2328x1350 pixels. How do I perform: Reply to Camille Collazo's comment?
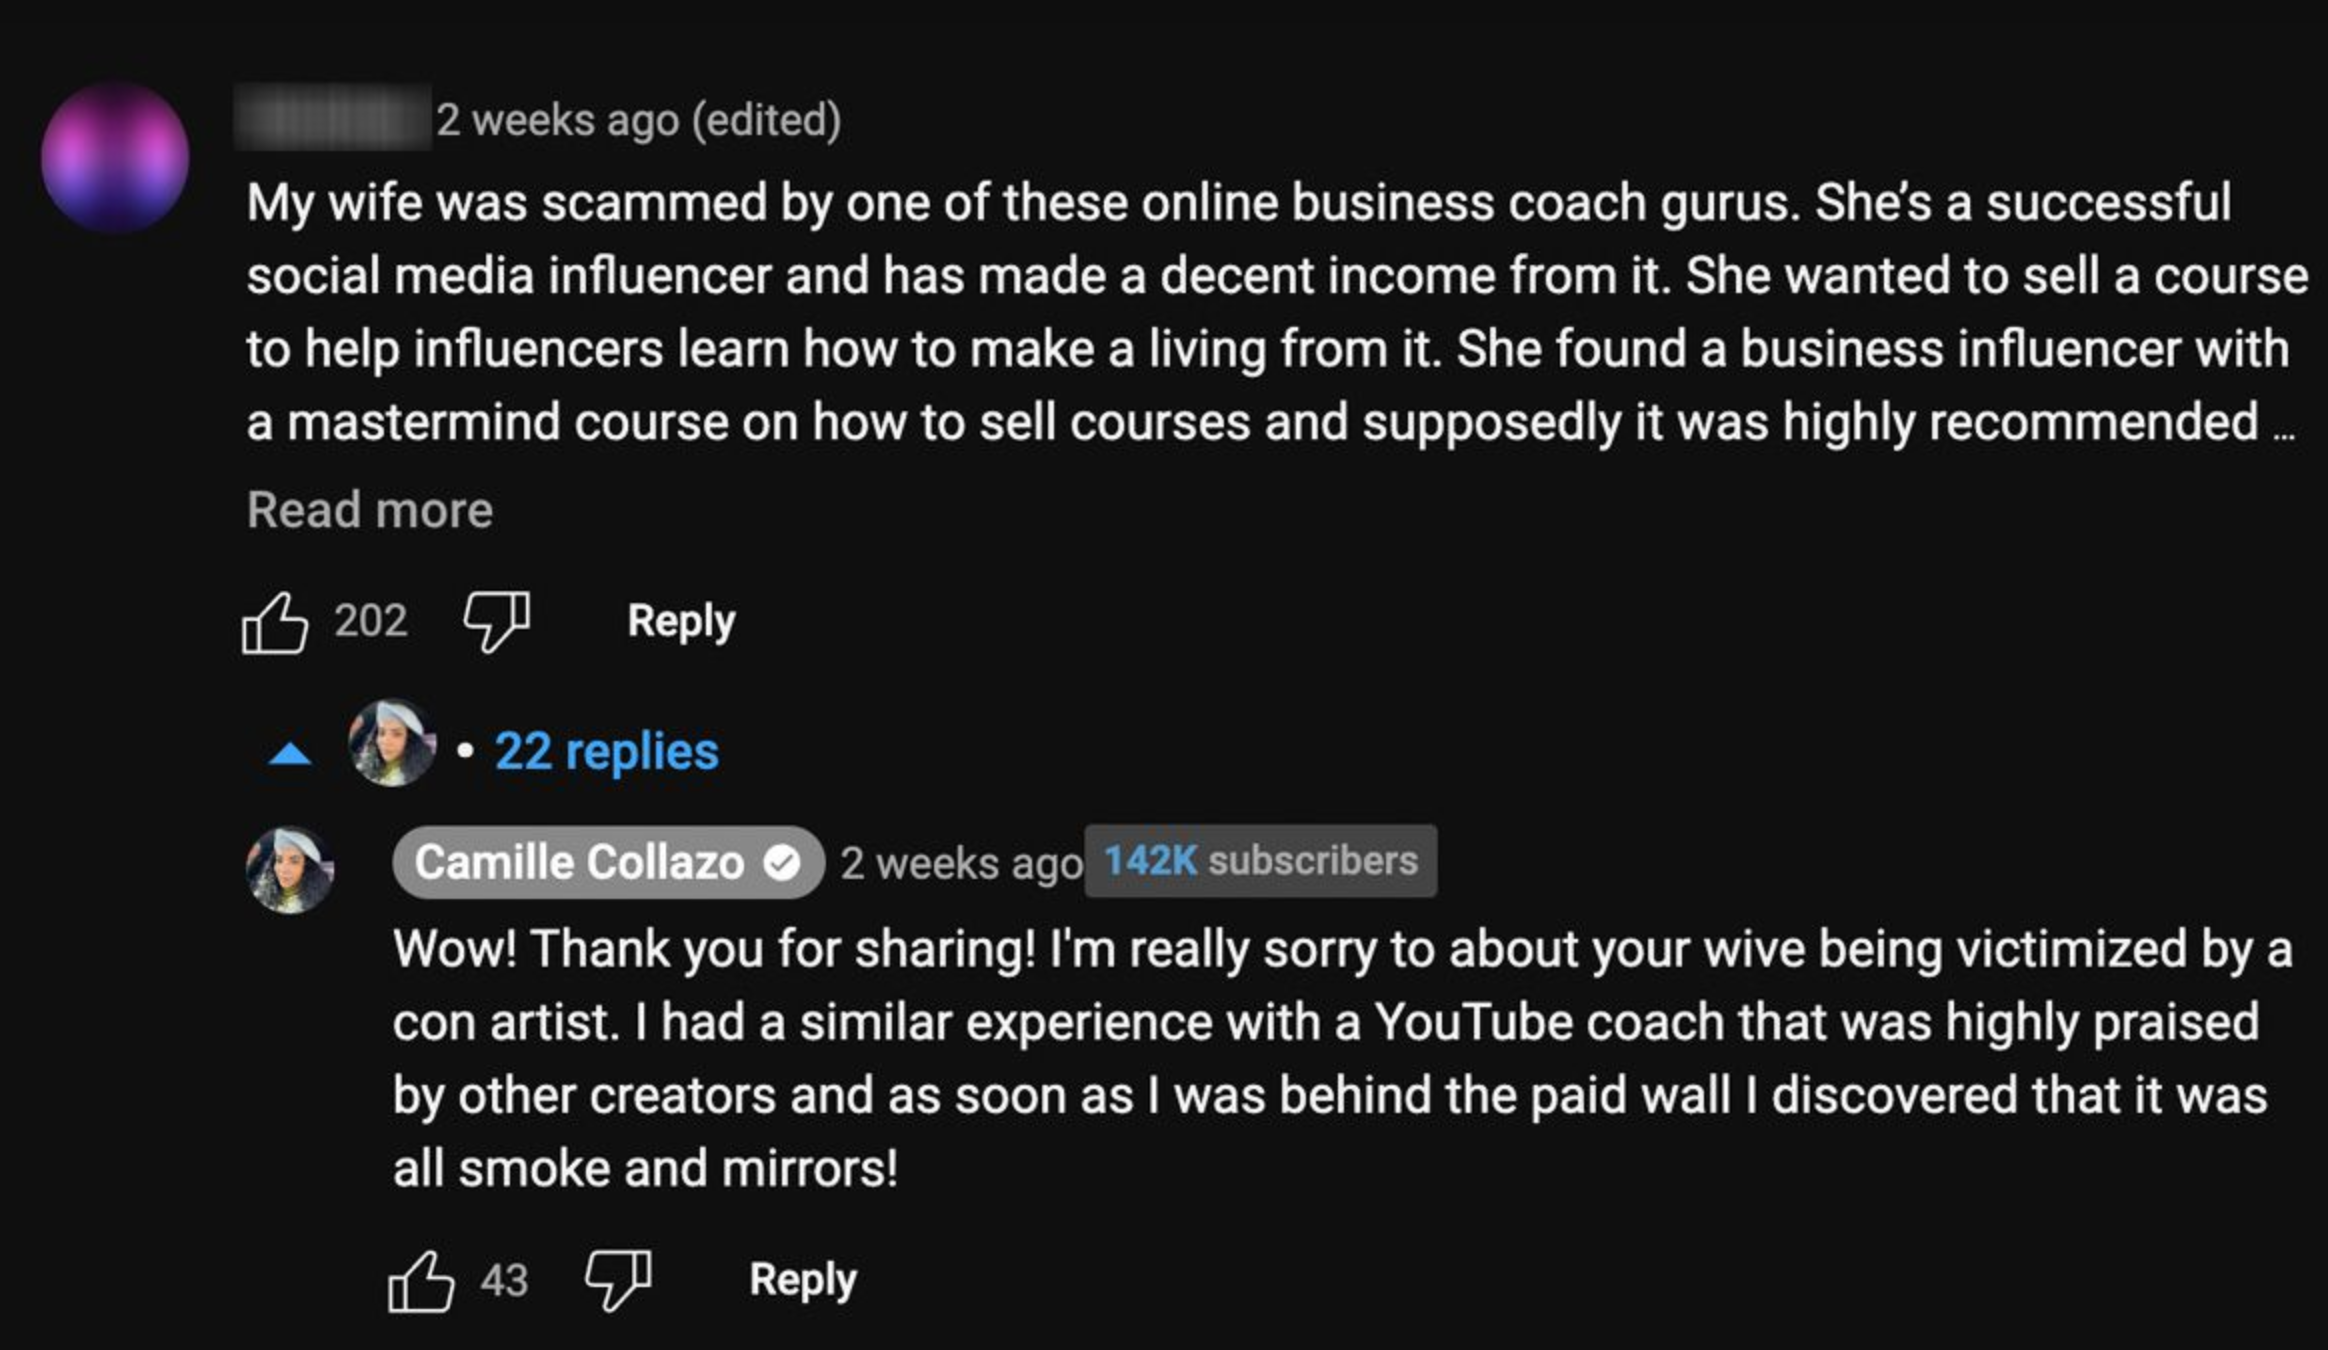click(x=803, y=1279)
